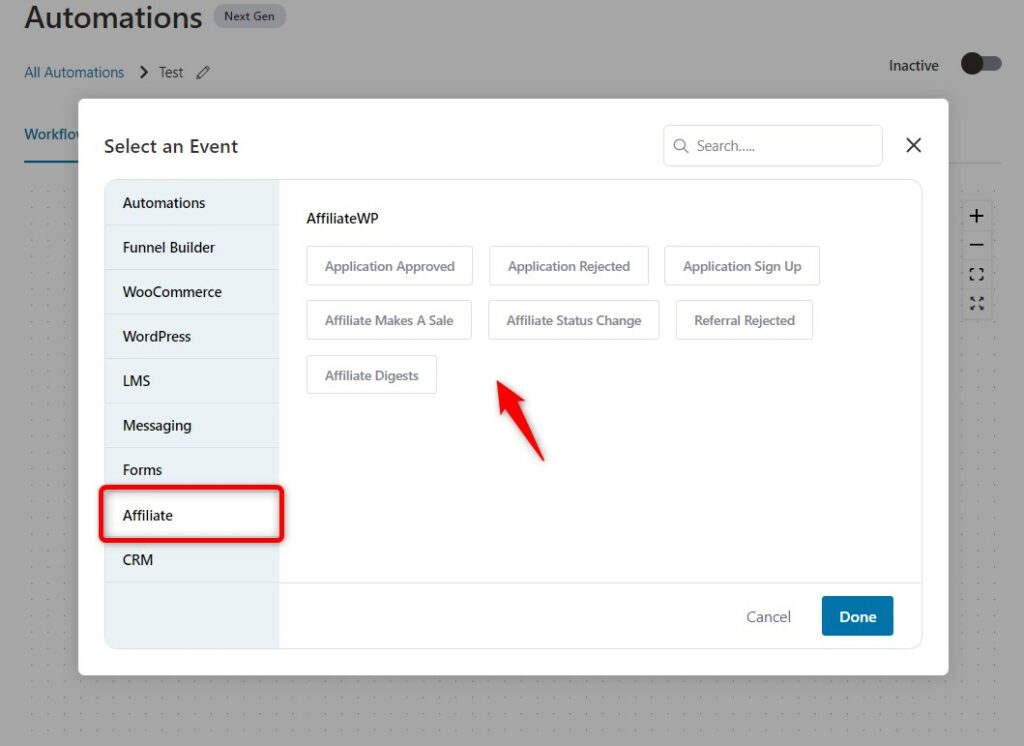Focus the event Search field
Viewport: 1024px width, 746px height.
click(773, 146)
